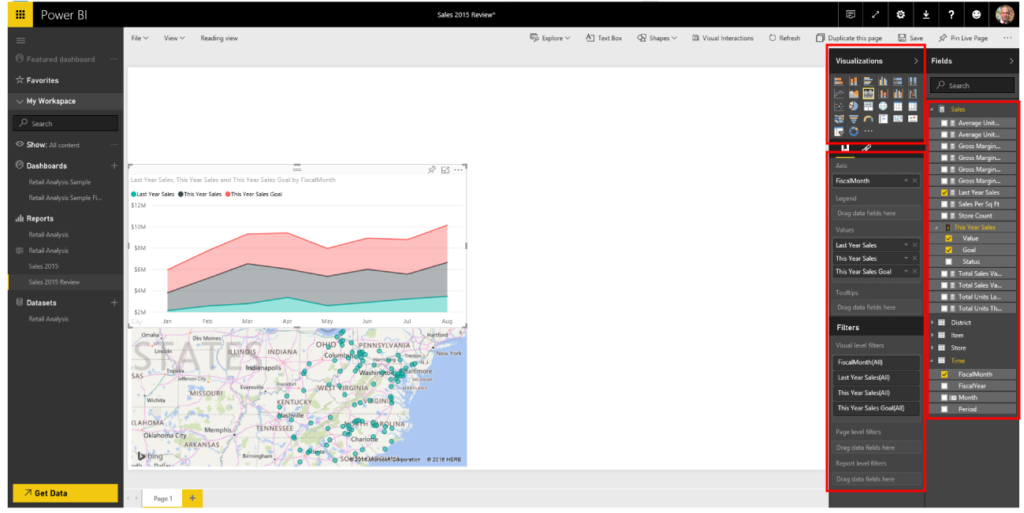The width and height of the screenshot is (1024, 513).
Task: Open Last Year Sales value dropdown
Action: point(906,245)
